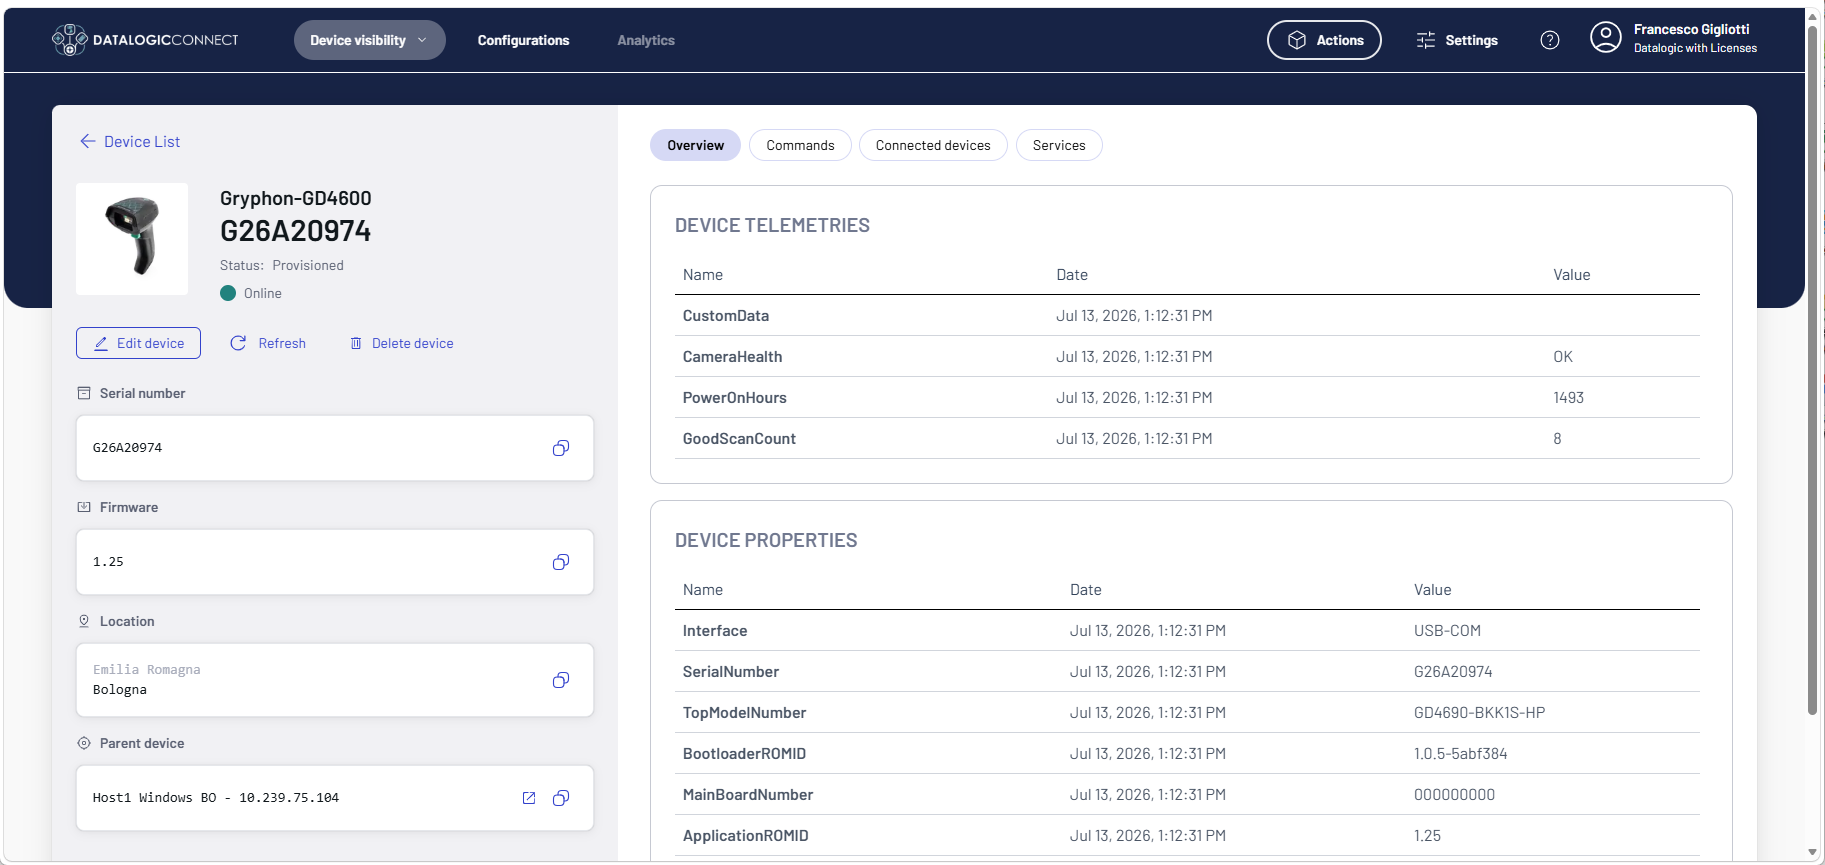The width and height of the screenshot is (1825, 865).
Task: Click the Gryphon scanner device image
Action: (x=132, y=239)
